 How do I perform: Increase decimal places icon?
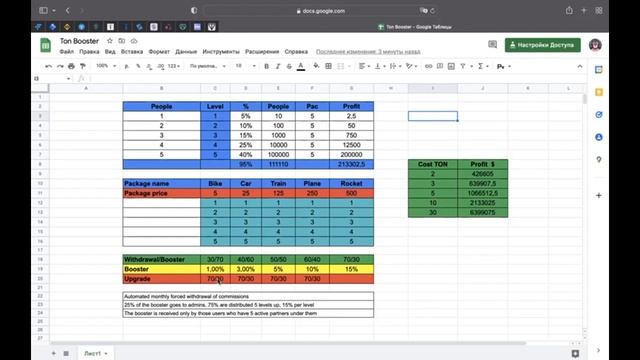point(160,66)
